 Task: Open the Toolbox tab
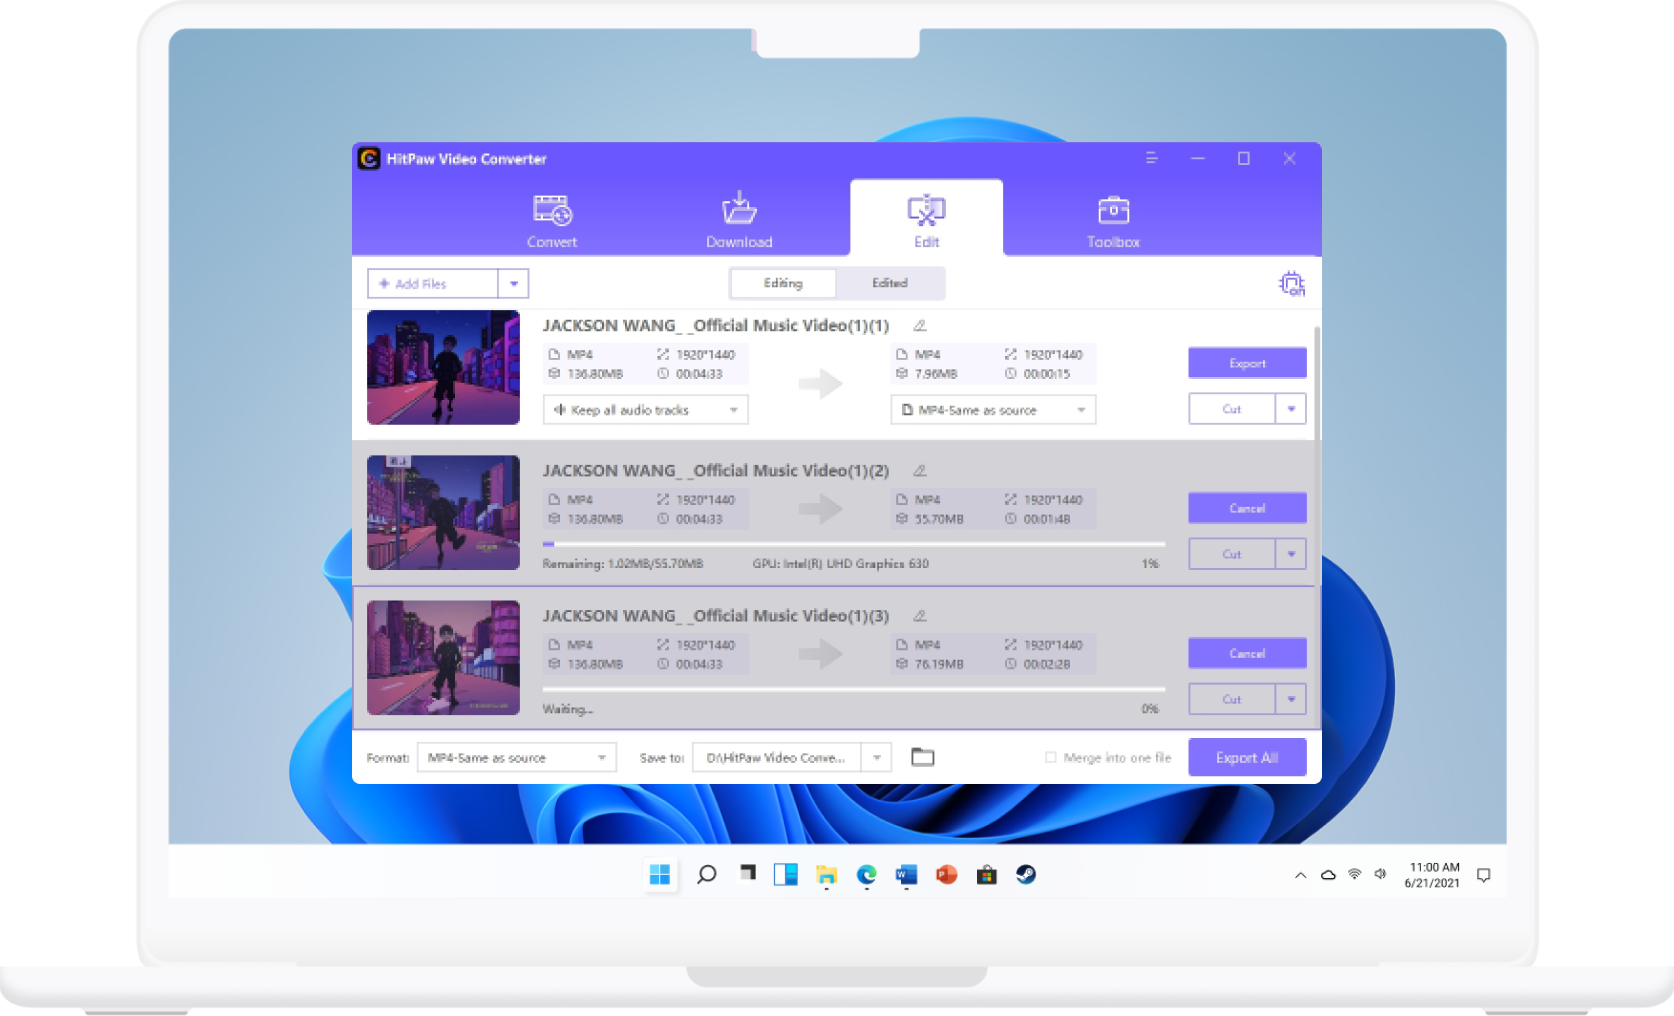click(1113, 221)
